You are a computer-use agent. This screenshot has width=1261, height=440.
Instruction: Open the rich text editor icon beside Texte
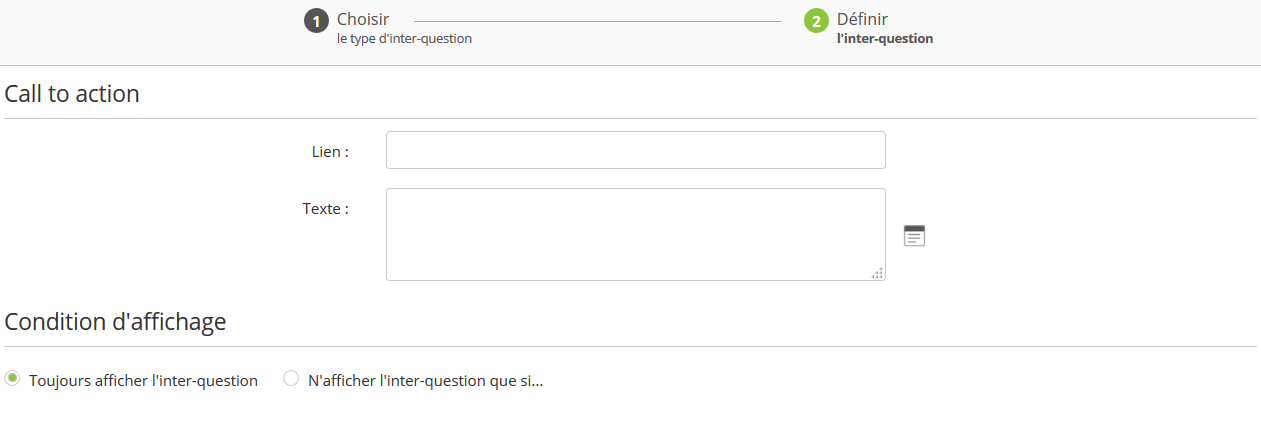914,236
